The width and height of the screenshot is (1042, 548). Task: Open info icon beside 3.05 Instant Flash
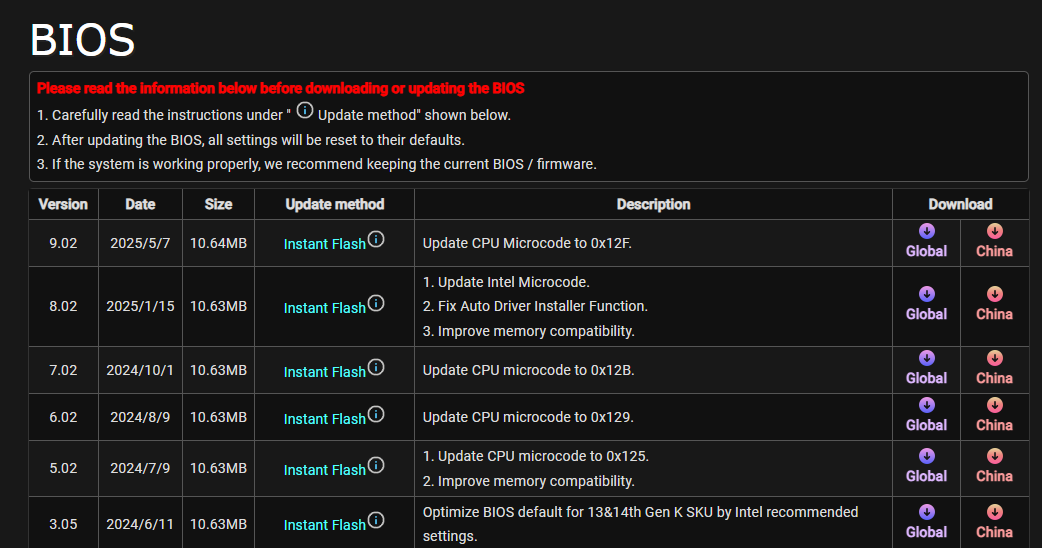click(x=376, y=520)
